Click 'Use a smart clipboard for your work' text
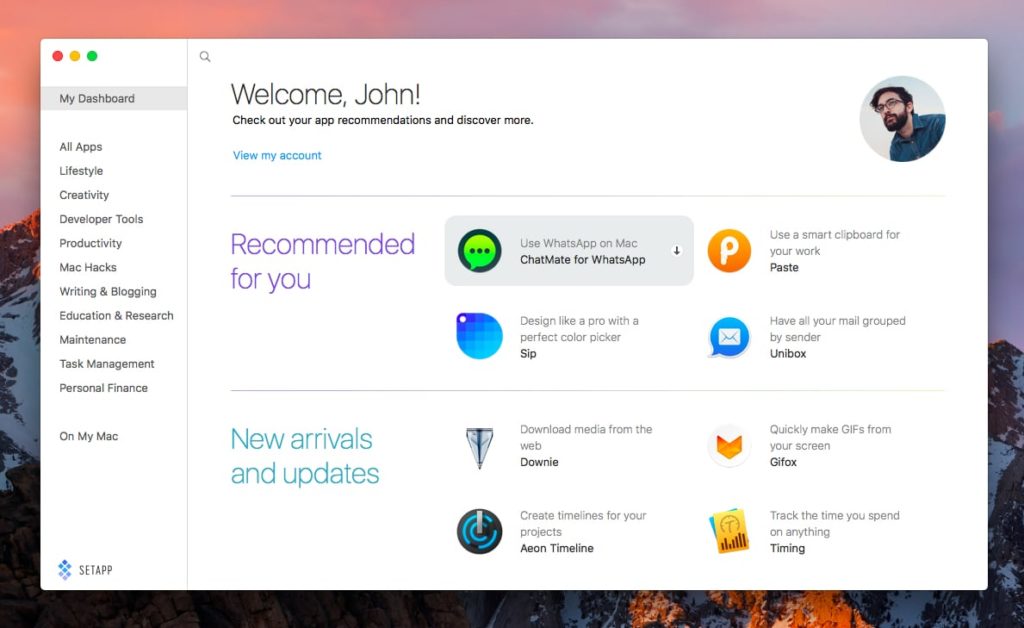Viewport: 1024px width, 628px height. pos(835,243)
